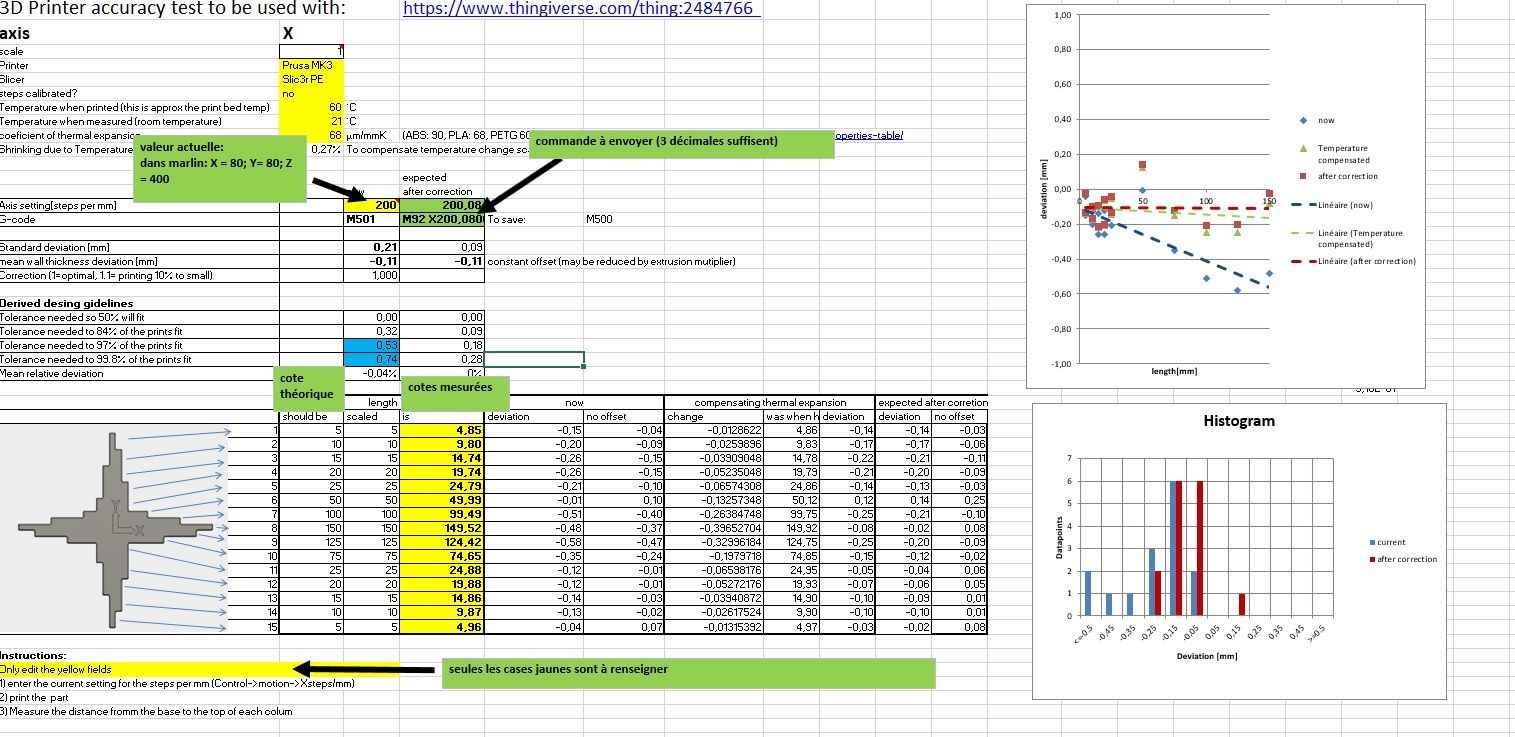Screen dimensions: 1515x737
Task: Select measured value 4,85 in row 1
Action: [x=442, y=430]
